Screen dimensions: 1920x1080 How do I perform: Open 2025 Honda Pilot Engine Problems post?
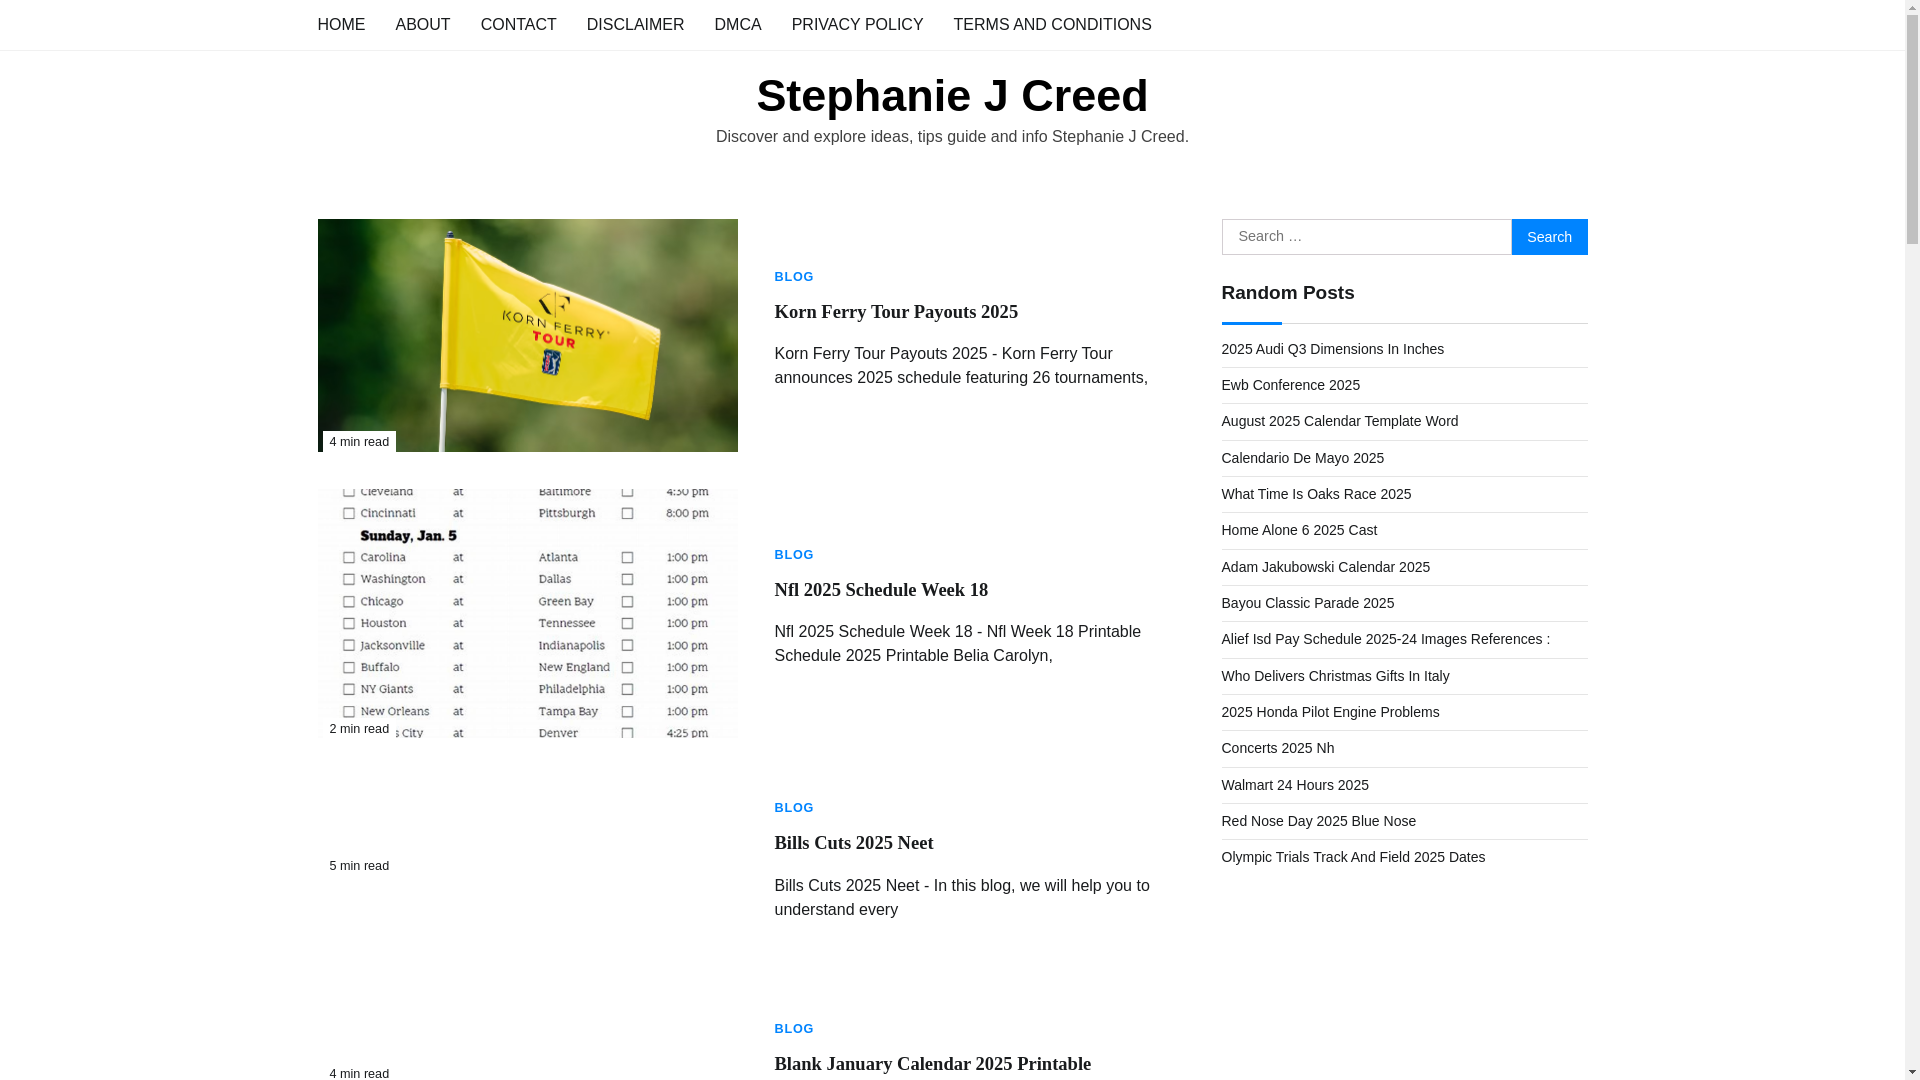click(x=1330, y=712)
